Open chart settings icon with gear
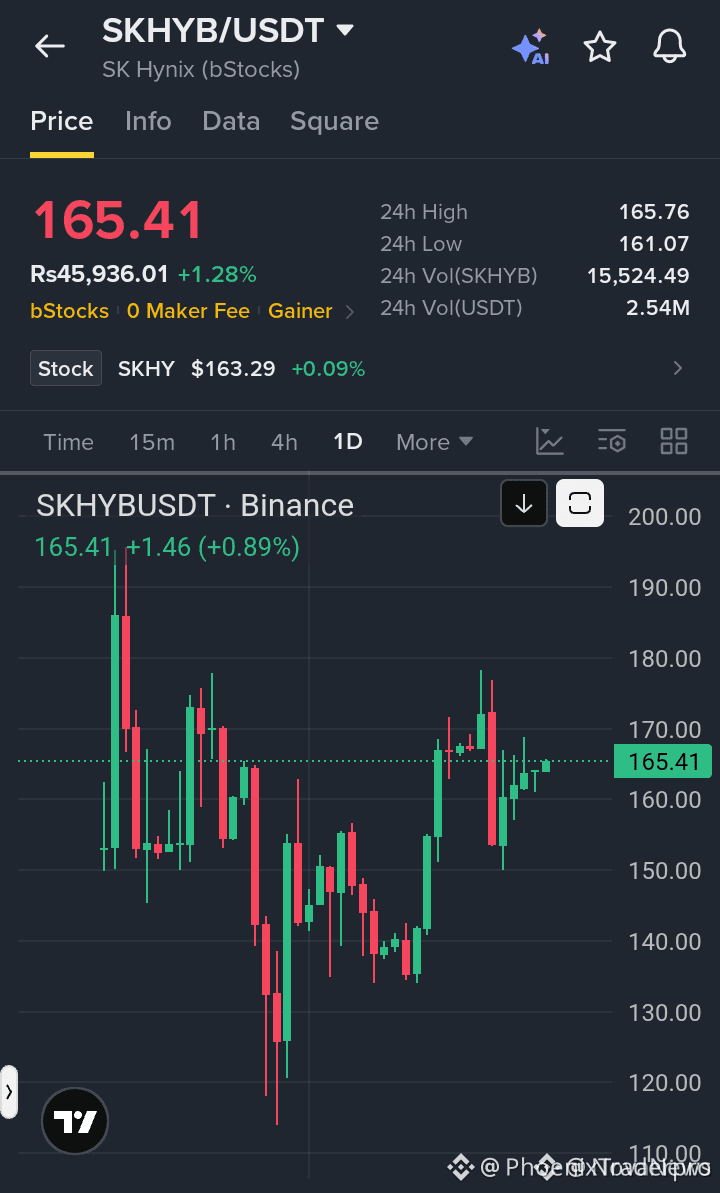This screenshot has height=1193, width=720. [x=612, y=441]
